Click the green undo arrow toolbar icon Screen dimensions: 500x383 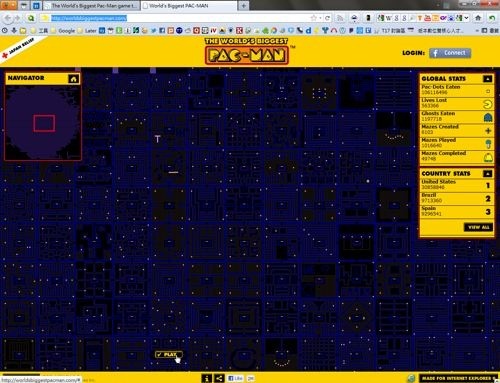(x=492, y=18)
